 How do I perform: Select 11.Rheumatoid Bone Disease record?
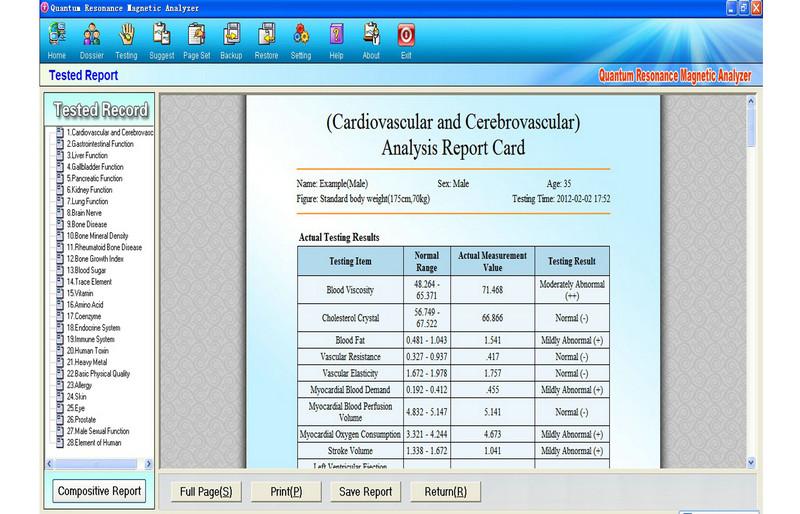(104, 247)
